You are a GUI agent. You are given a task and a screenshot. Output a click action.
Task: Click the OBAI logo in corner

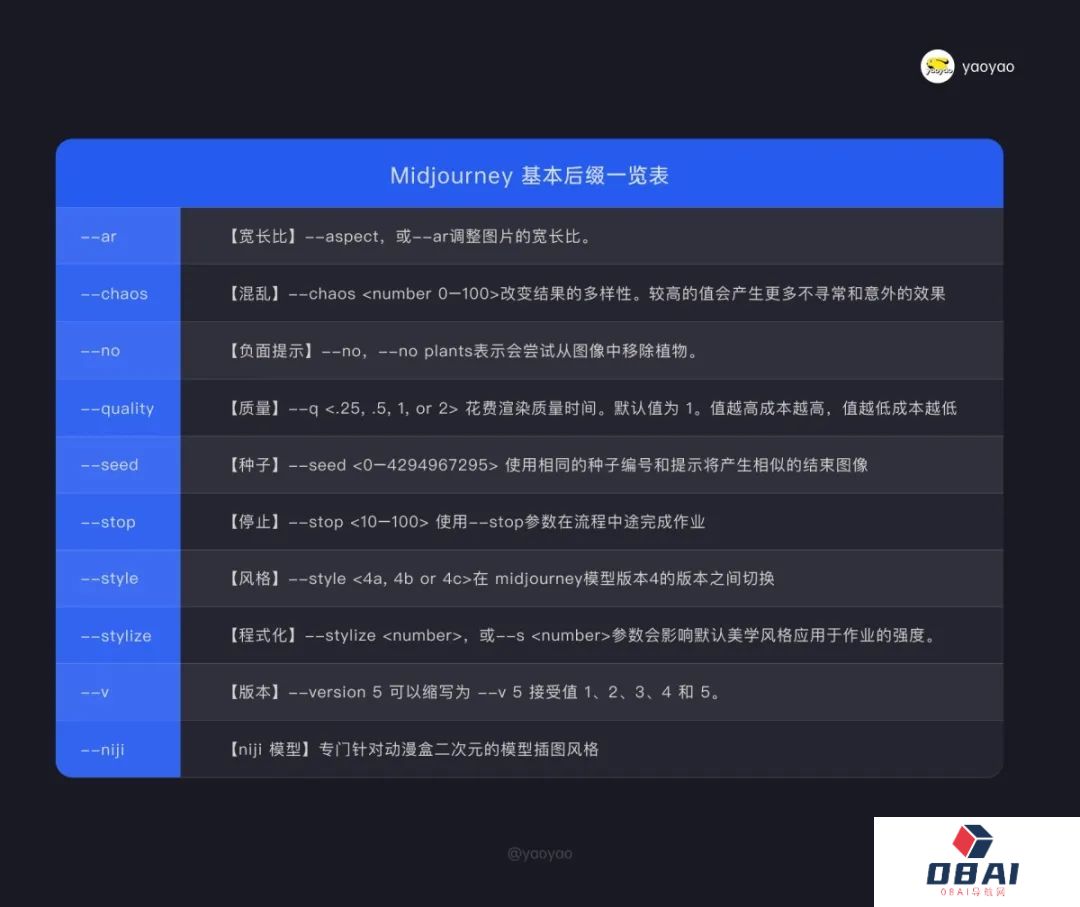[x=973, y=861]
